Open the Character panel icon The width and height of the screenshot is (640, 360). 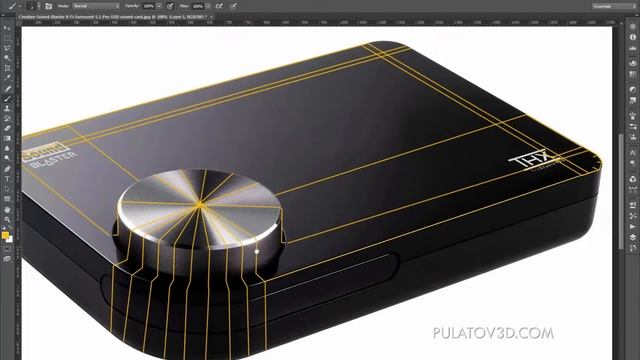pos(633,153)
